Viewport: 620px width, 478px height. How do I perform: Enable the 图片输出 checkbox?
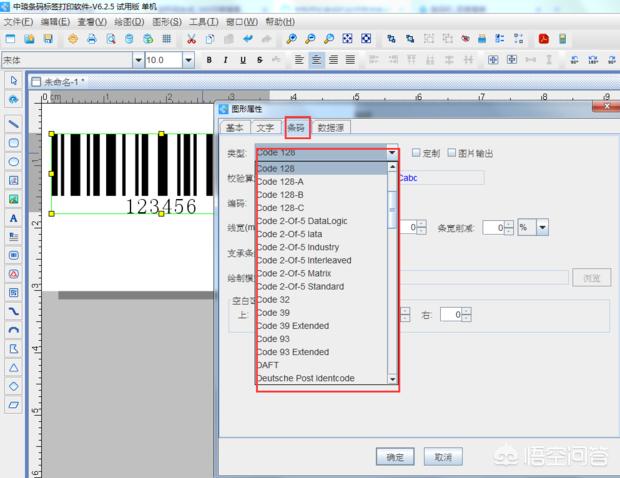(x=452, y=153)
